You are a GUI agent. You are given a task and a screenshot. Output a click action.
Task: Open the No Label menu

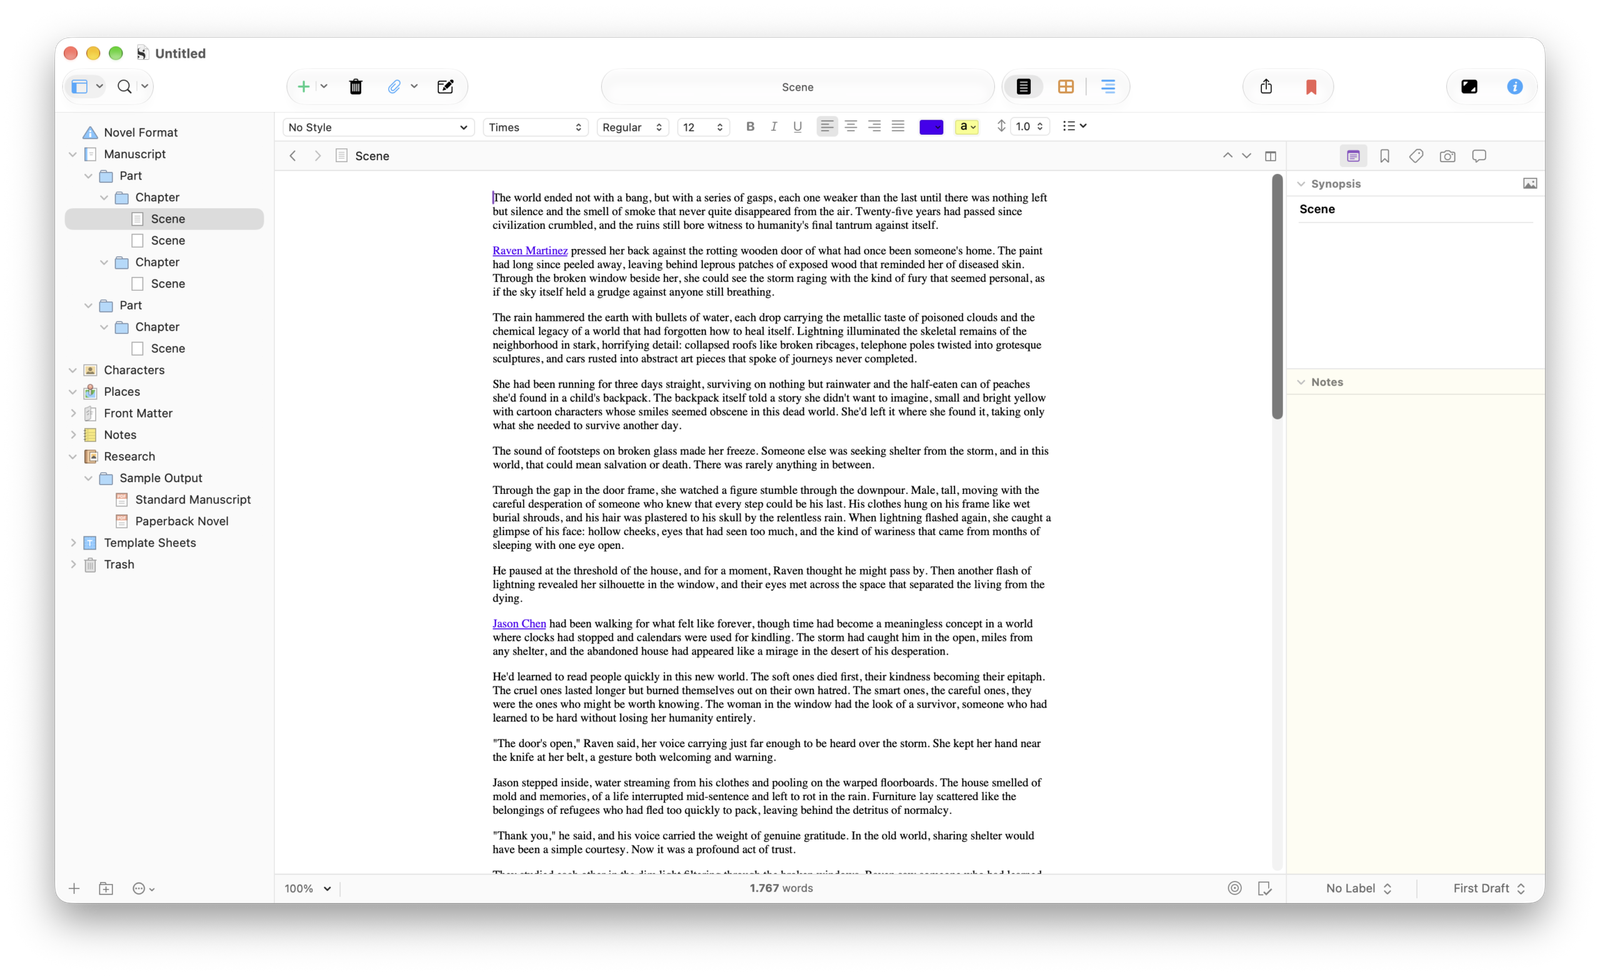point(1359,888)
